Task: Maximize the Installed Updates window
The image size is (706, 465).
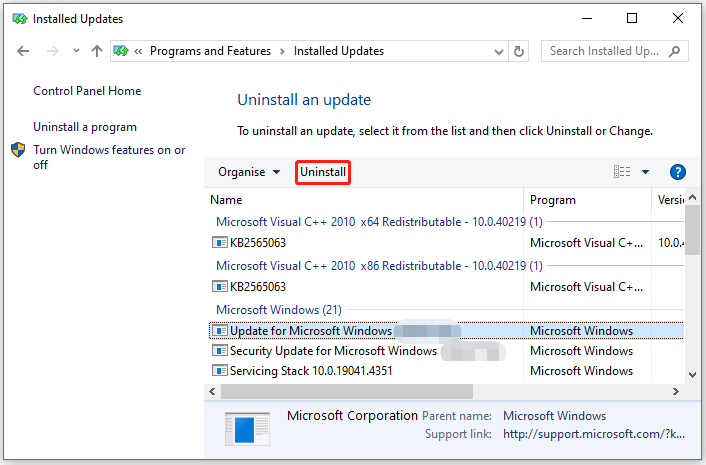Action: (x=632, y=18)
